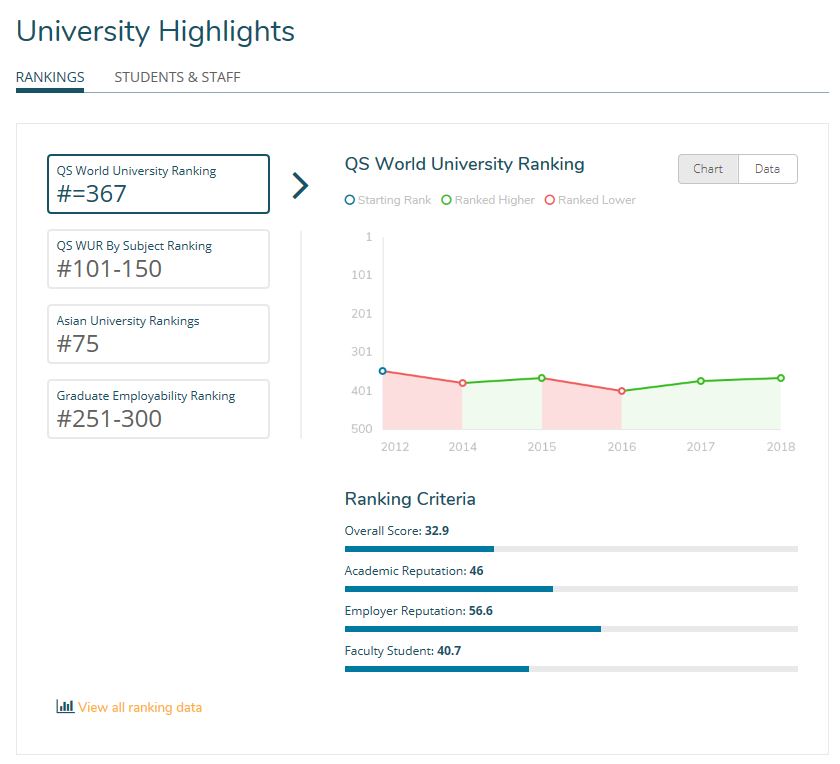Click the '2015' x-axis label
Screen dimensions: 840x764
542,447
